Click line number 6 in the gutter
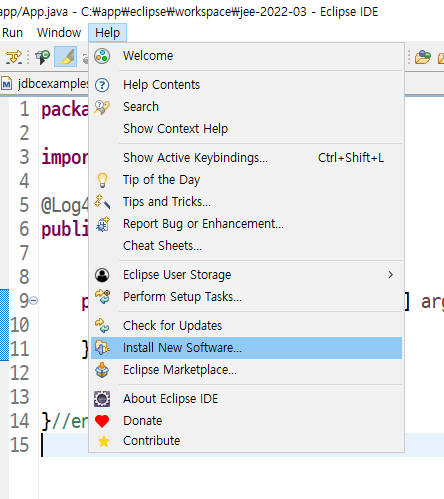Image resolution: width=444 pixels, height=499 pixels. click(x=24, y=229)
